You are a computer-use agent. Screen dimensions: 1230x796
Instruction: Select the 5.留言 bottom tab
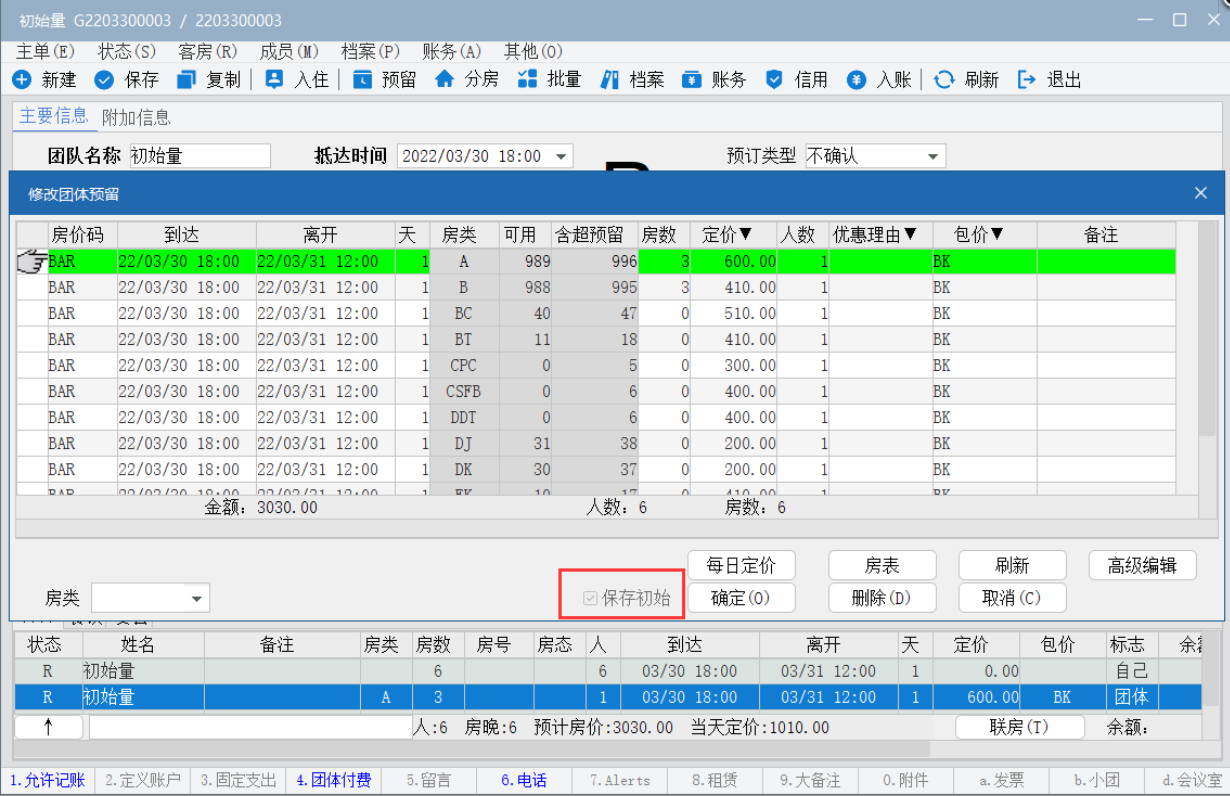click(429, 780)
